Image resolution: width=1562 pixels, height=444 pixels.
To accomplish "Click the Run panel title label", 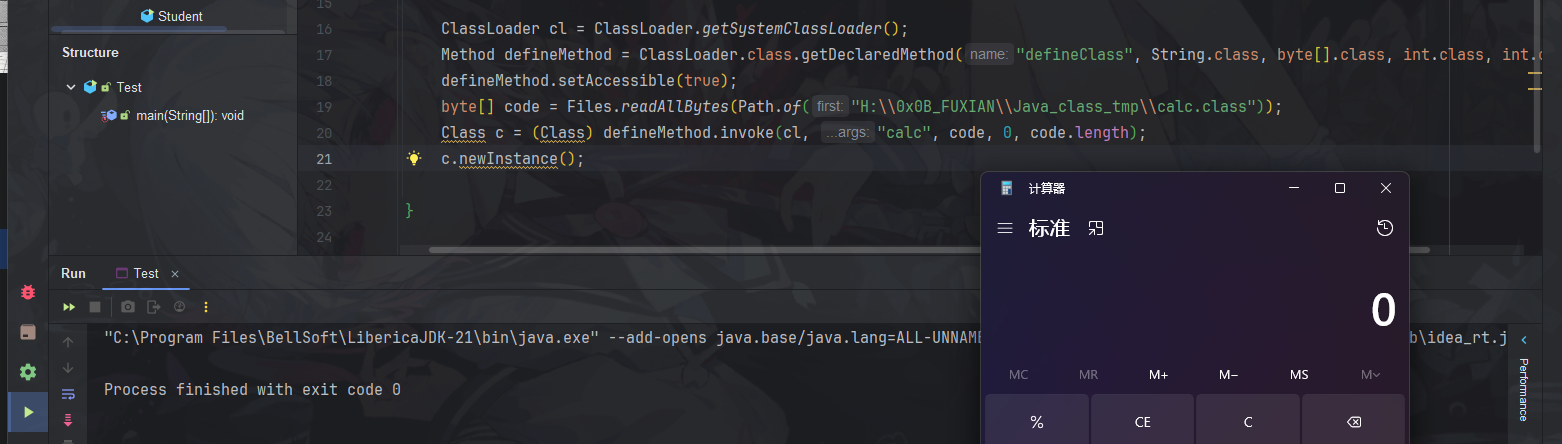I will pyautogui.click(x=73, y=273).
